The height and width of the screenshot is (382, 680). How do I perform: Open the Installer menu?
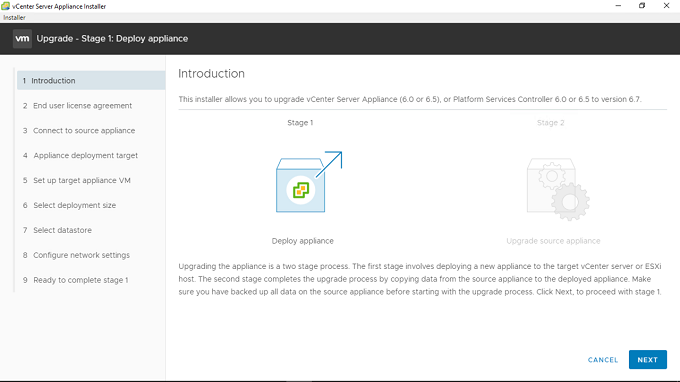point(14,18)
